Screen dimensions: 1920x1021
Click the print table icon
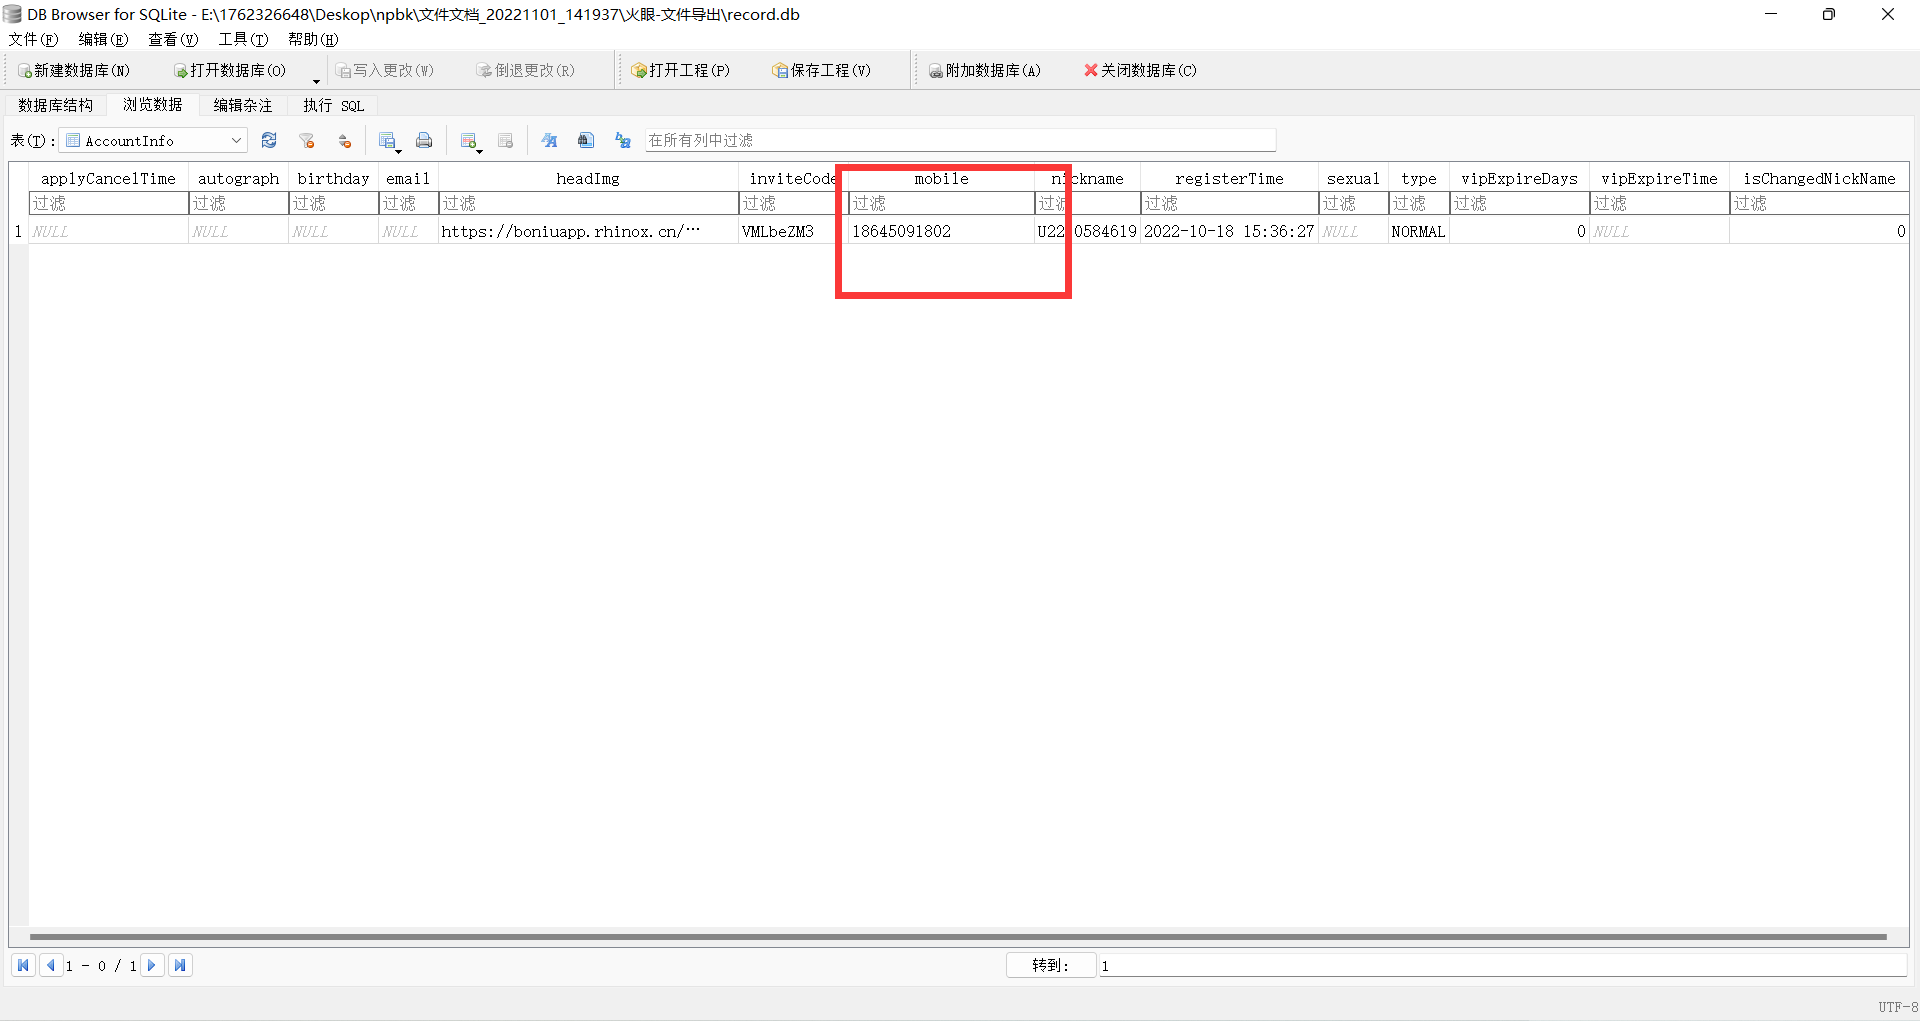coord(424,141)
